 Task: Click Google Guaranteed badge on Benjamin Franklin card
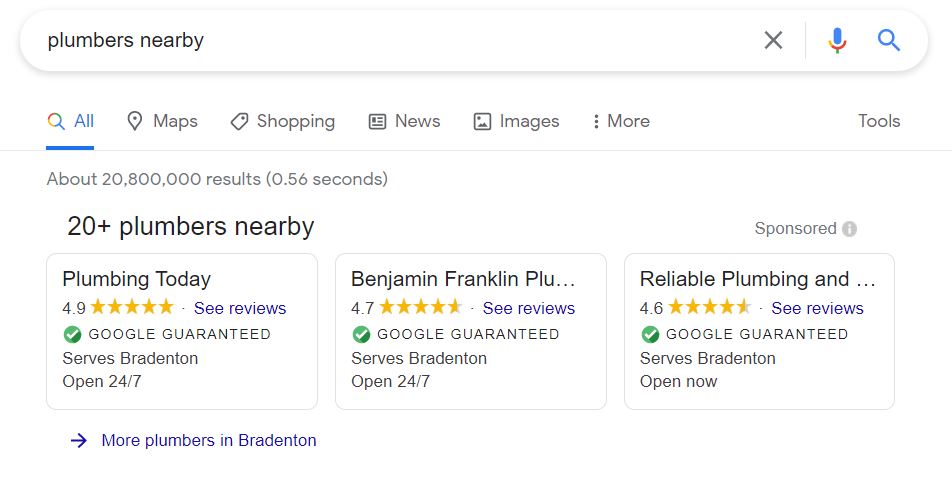point(456,334)
